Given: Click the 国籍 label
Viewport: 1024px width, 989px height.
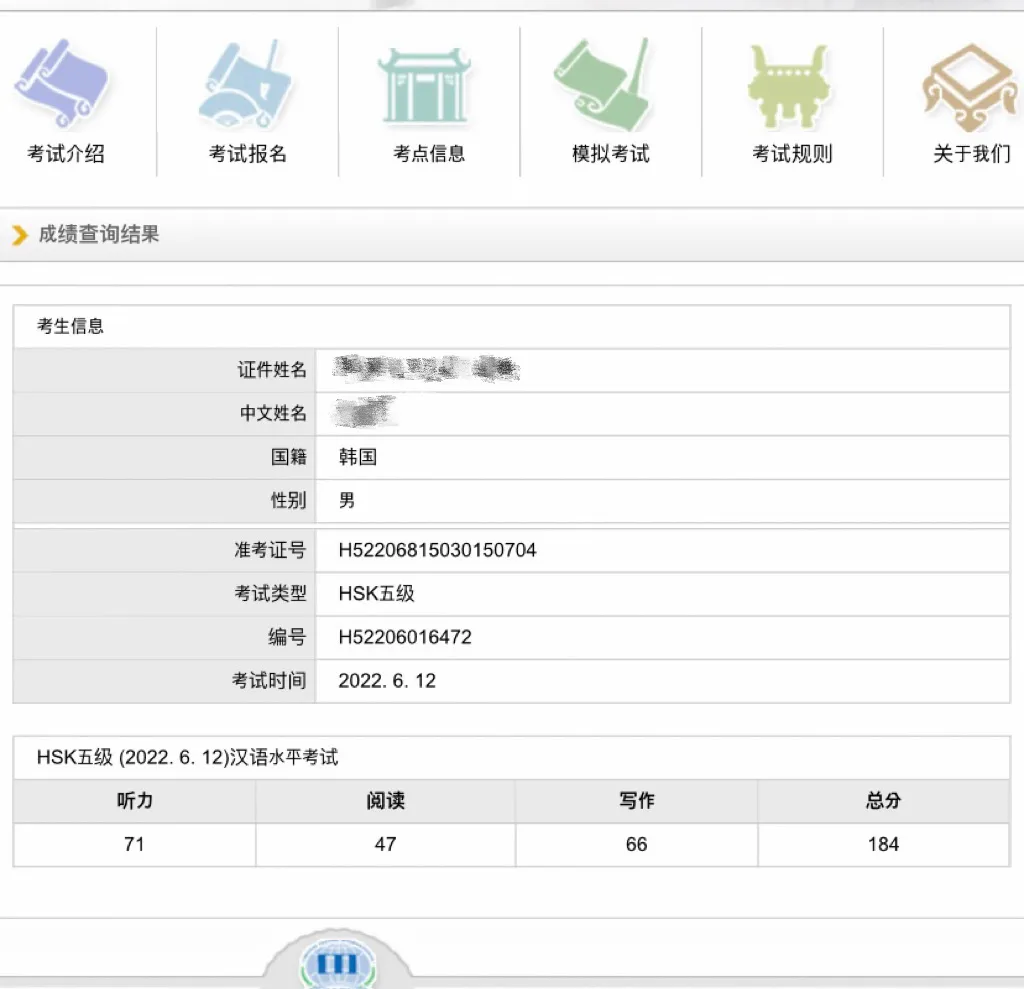Looking at the screenshot, I should tap(289, 457).
